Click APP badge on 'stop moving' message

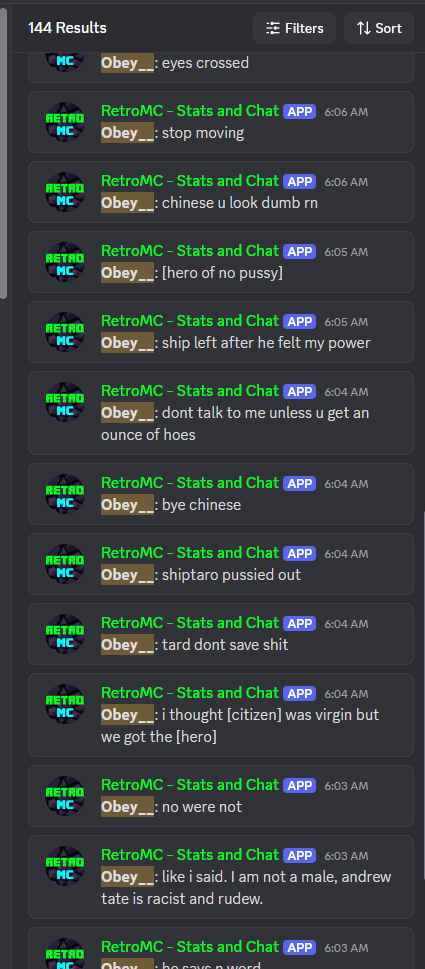point(300,112)
